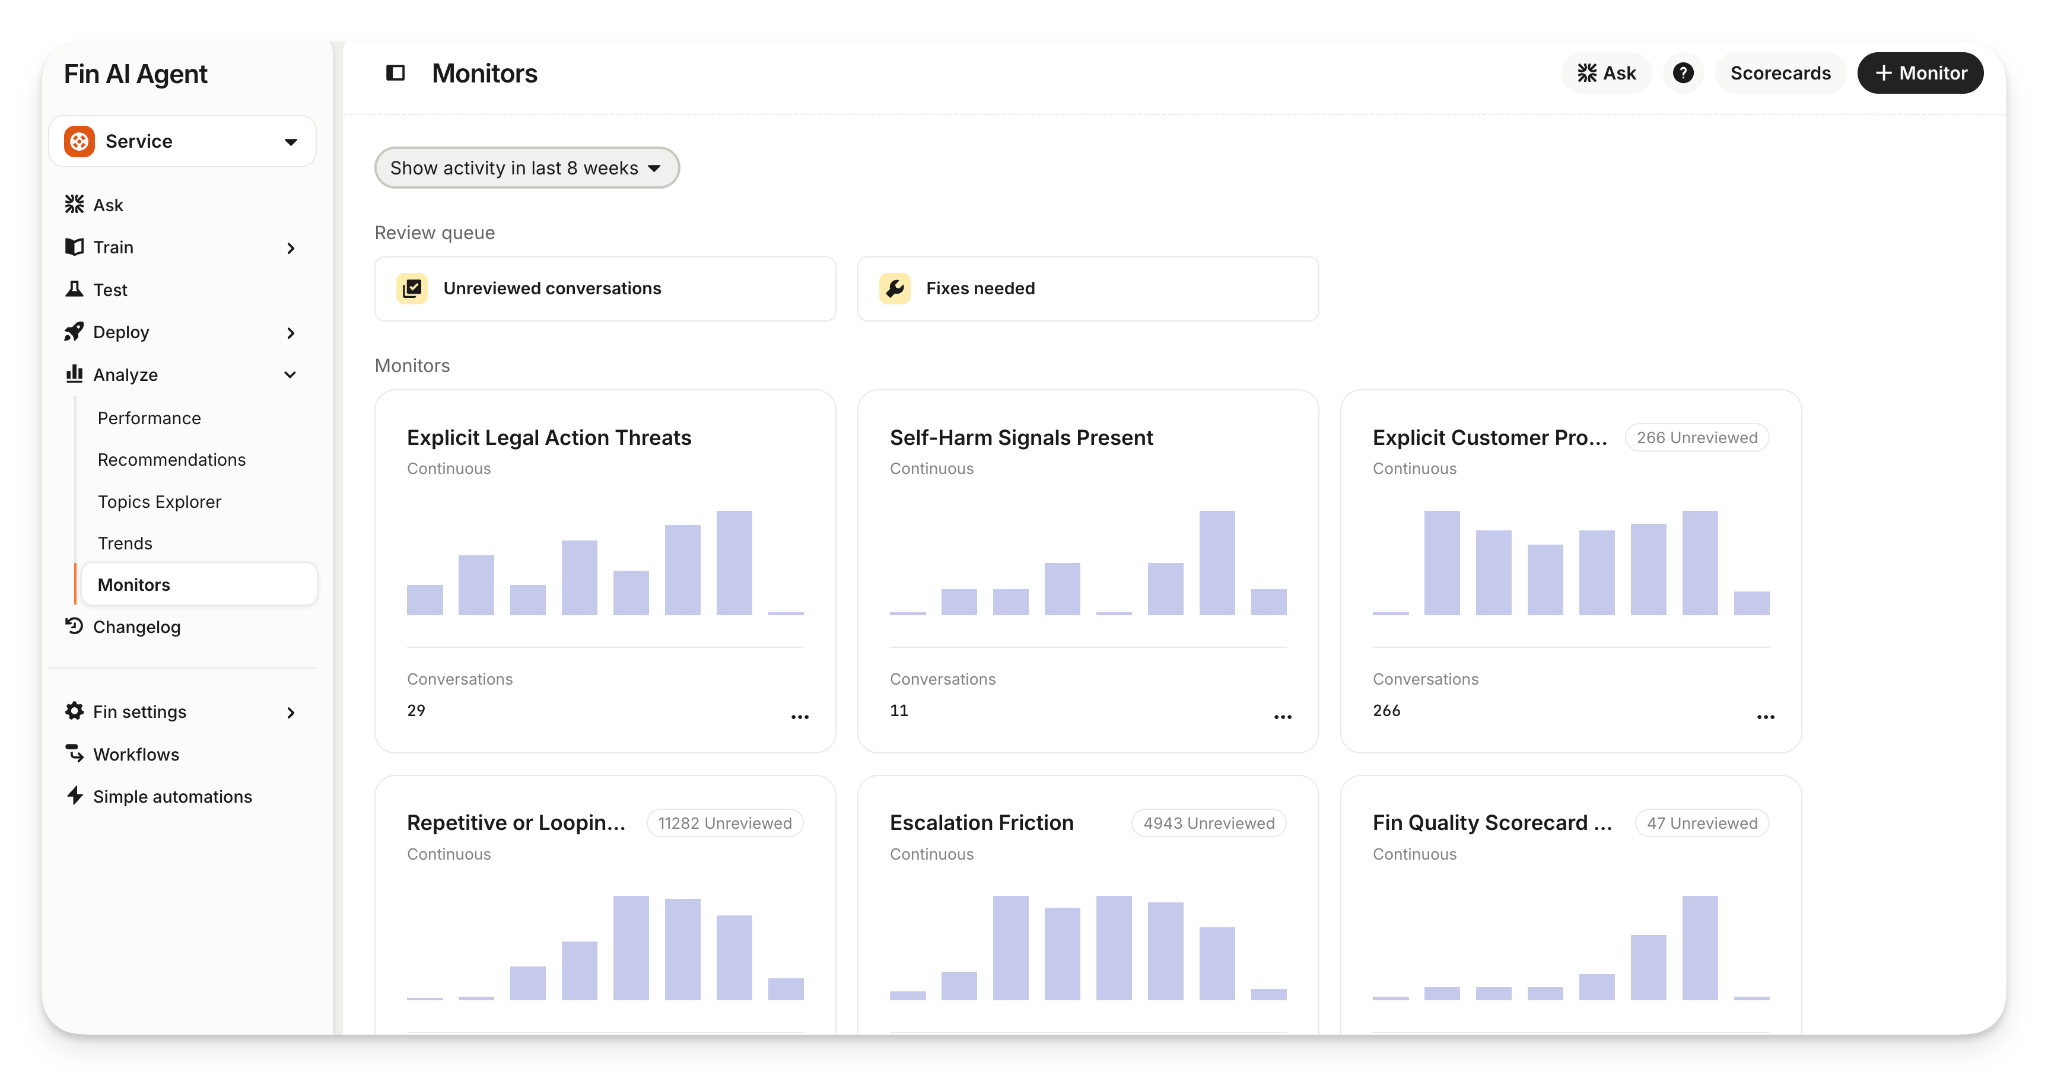Image resolution: width=2048 pixels, height=1076 pixels.
Task: Click the Simple automations lightning icon
Action: pyautogui.click(x=74, y=796)
